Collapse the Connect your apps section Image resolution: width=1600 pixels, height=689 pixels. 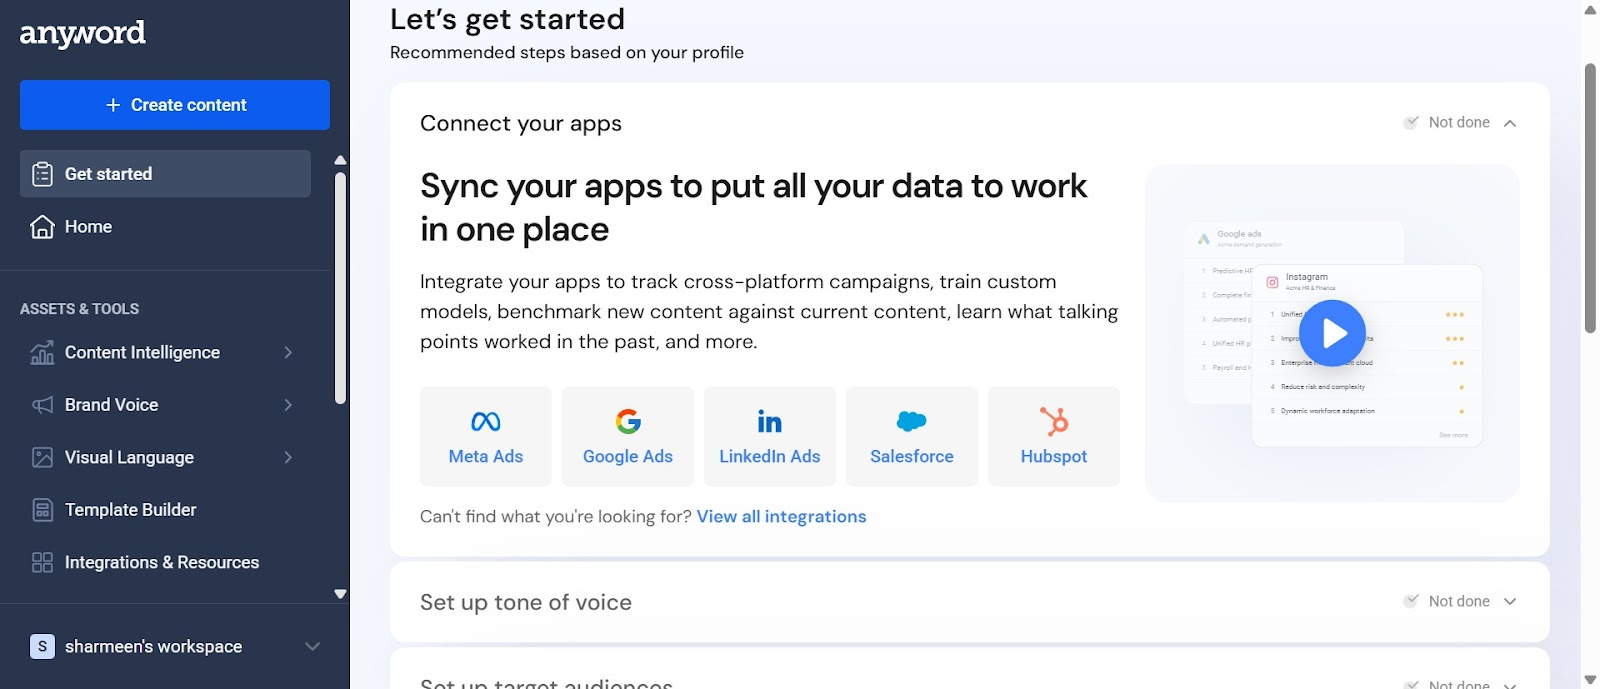click(1510, 123)
